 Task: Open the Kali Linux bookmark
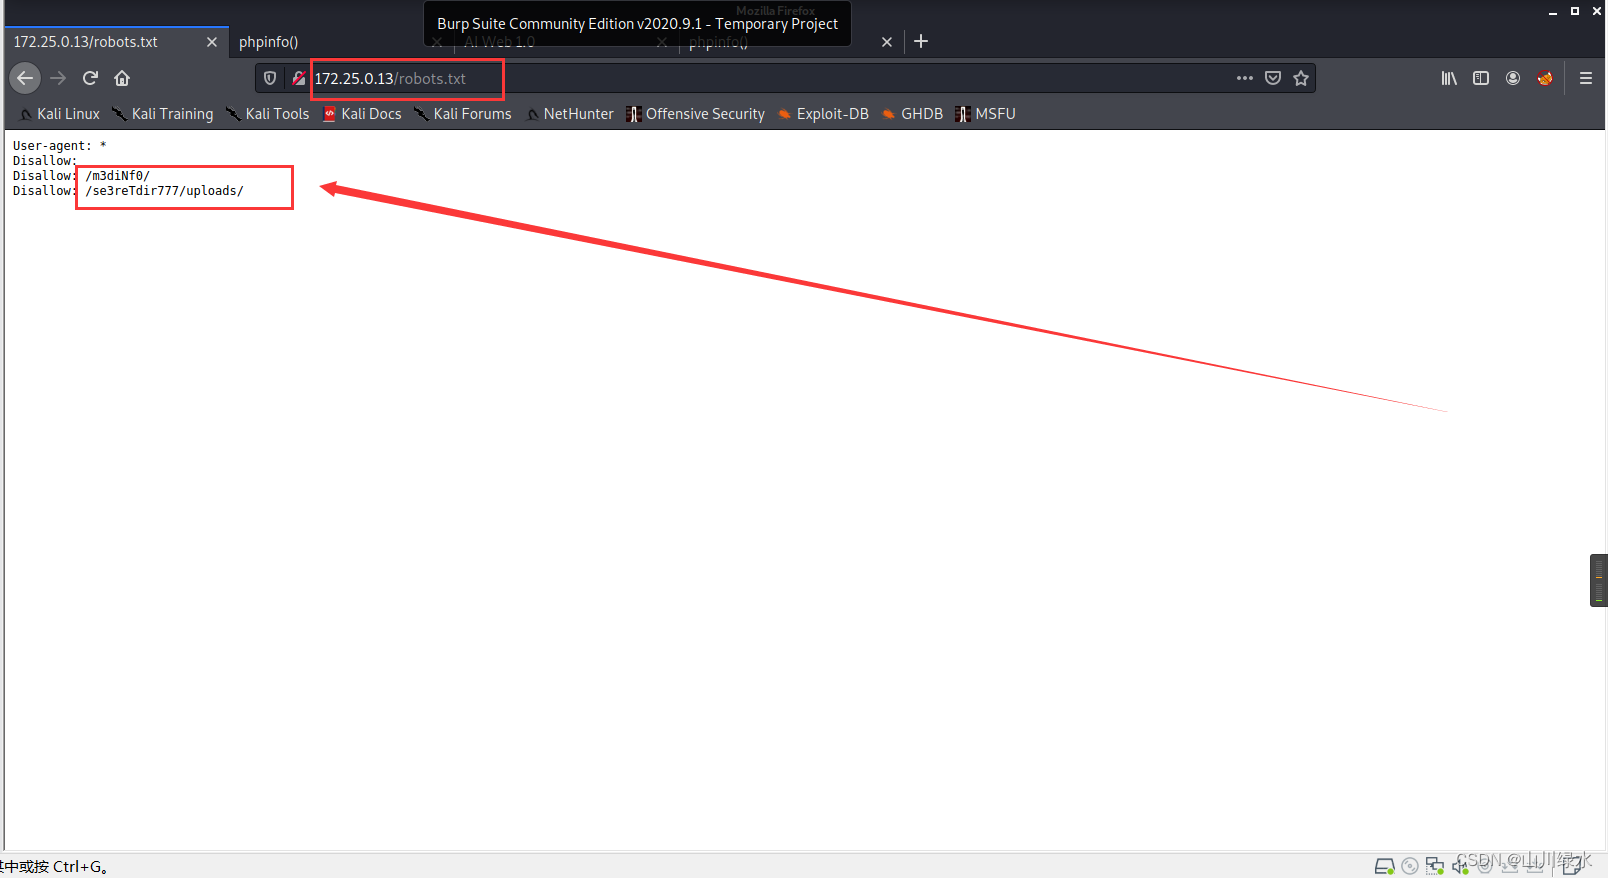(60, 114)
